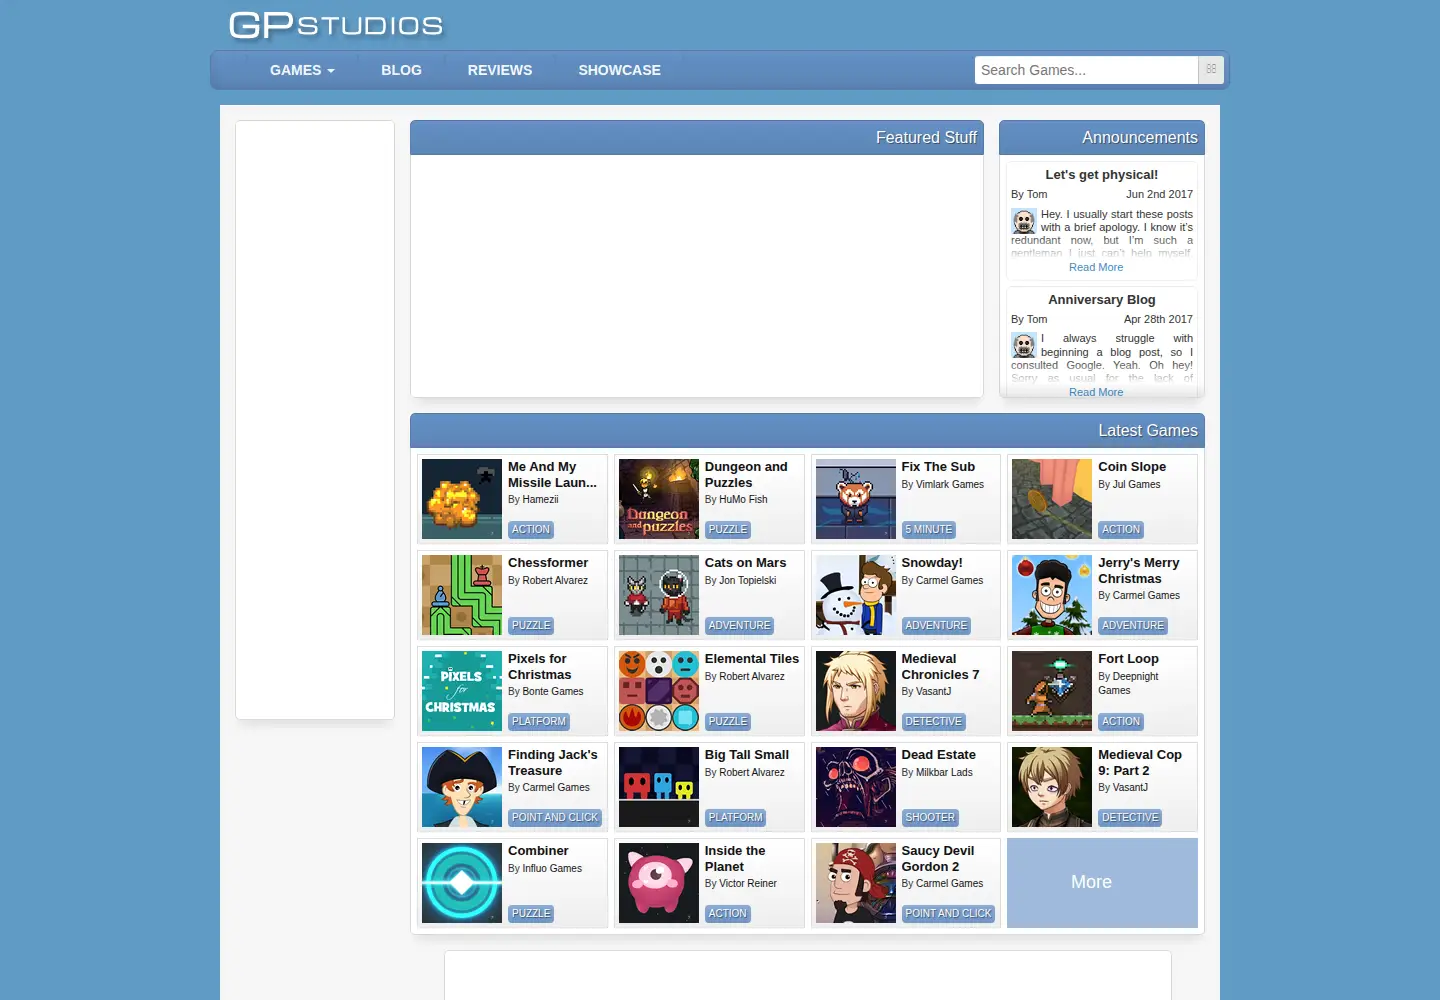Open the Inside the Planet thumbnail
This screenshot has width=1440, height=1000.
click(659, 883)
